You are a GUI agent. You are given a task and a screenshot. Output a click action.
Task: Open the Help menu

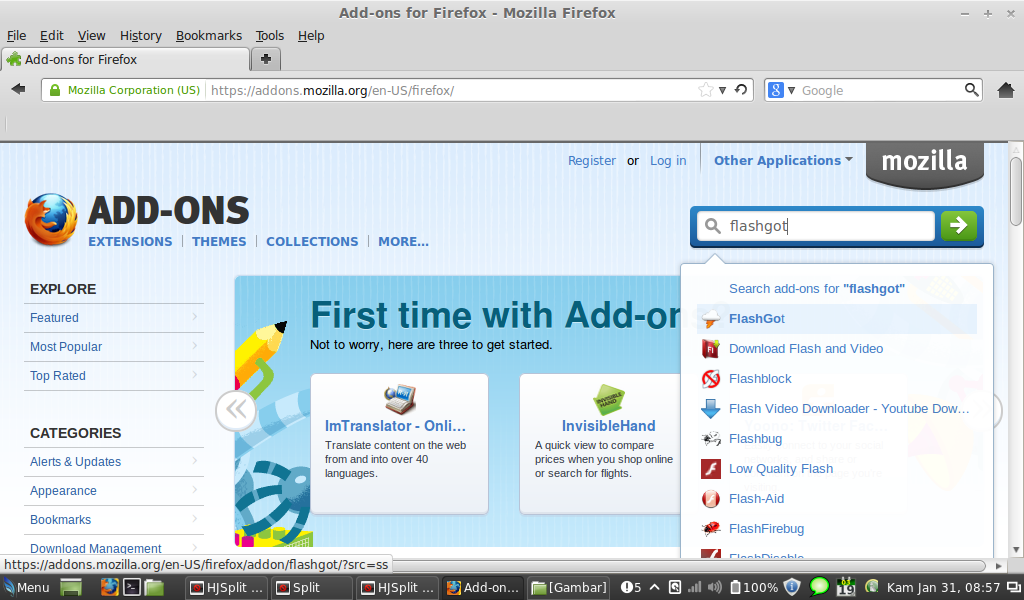tap(311, 35)
